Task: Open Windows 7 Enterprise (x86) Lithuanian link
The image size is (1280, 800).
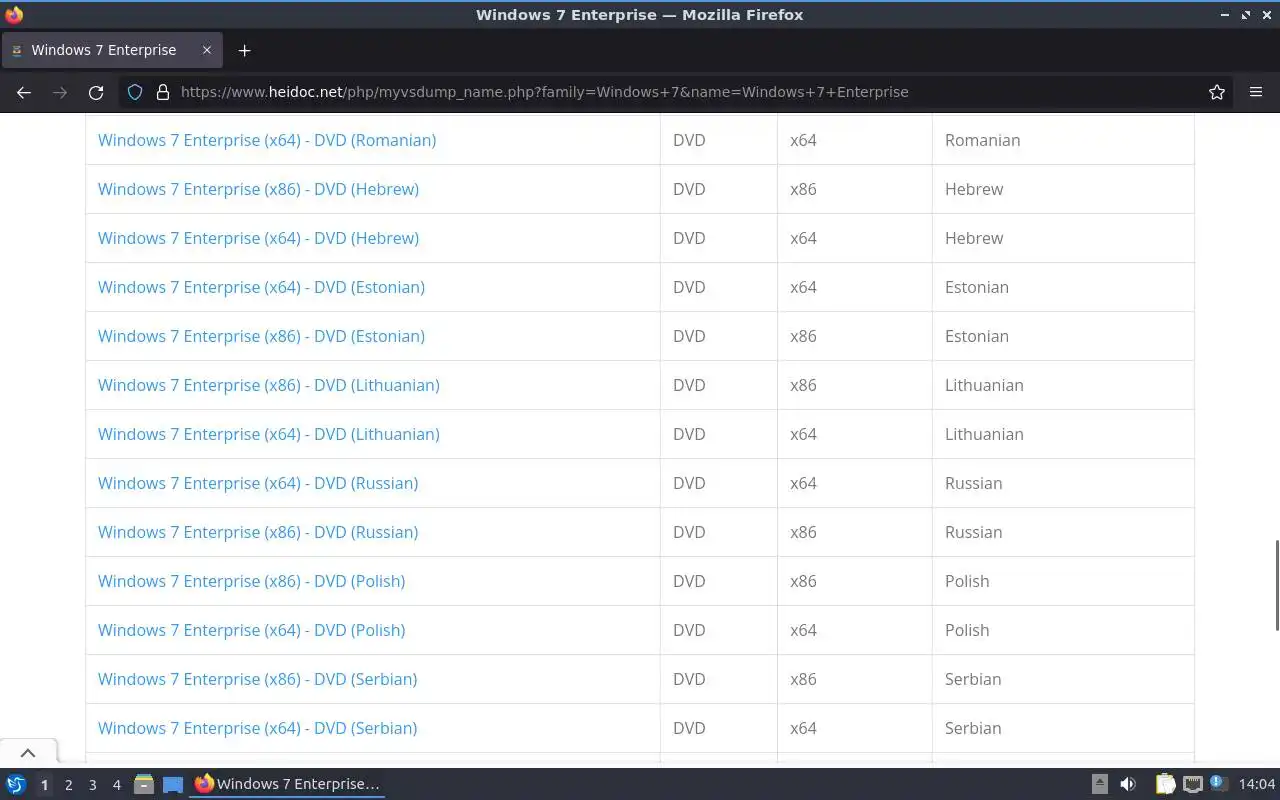Action: coord(269,385)
